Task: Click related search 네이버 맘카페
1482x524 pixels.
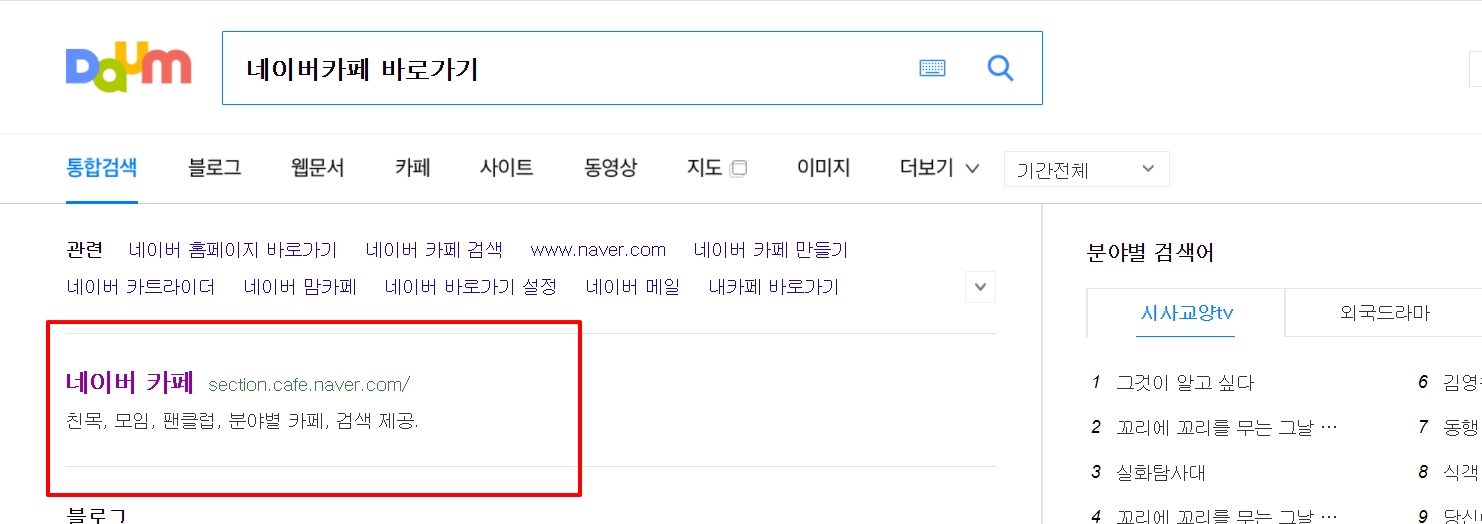Action: pos(300,287)
